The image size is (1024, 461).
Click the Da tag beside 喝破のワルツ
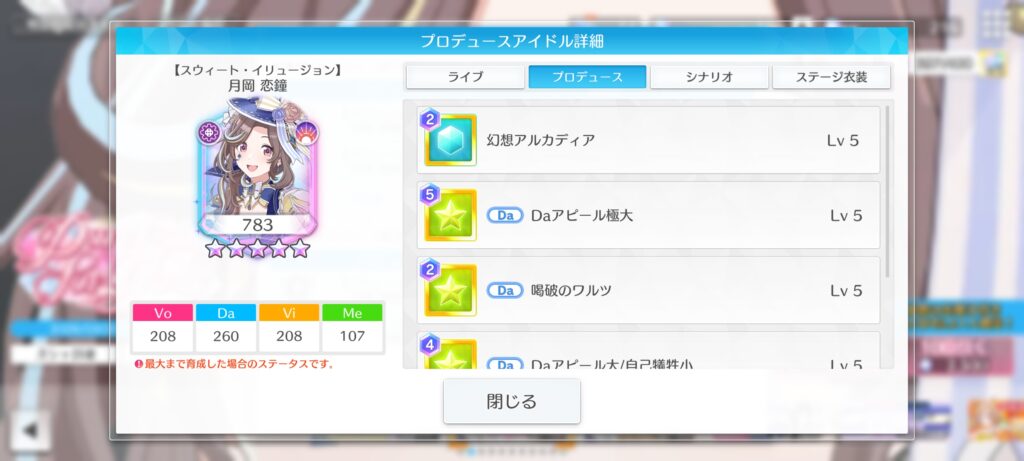pos(505,291)
